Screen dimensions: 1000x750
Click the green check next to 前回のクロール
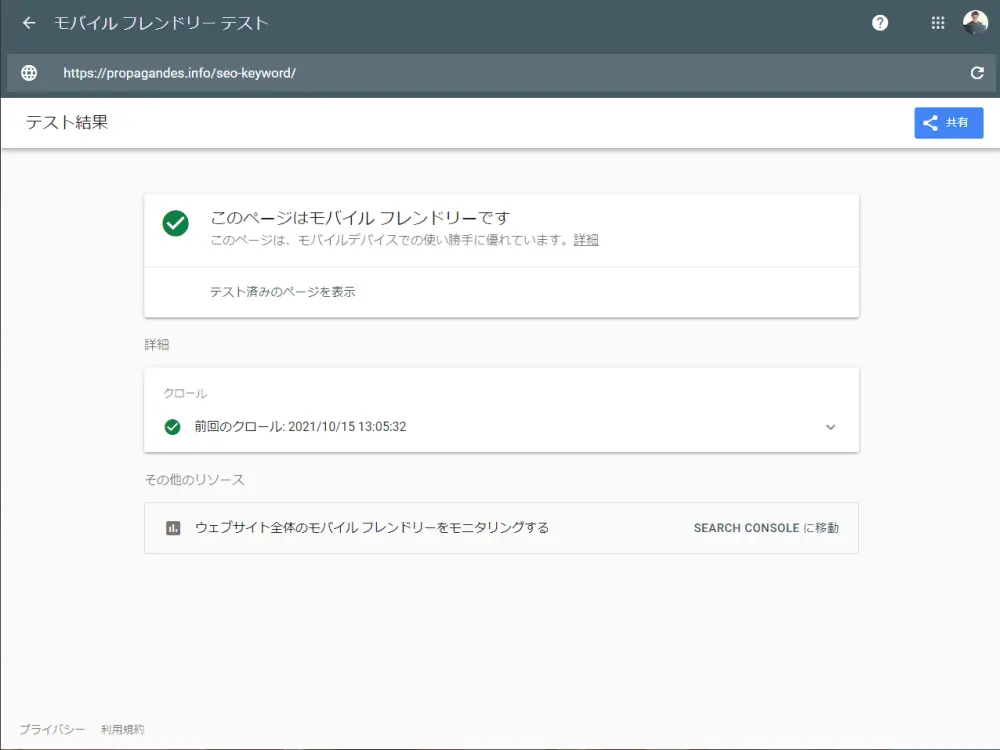[x=172, y=427]
